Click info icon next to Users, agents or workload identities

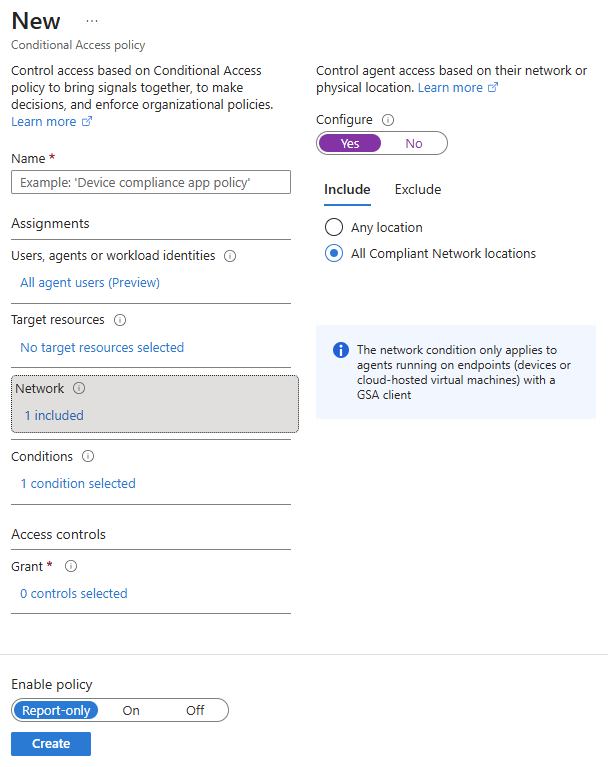coord(230,256)
